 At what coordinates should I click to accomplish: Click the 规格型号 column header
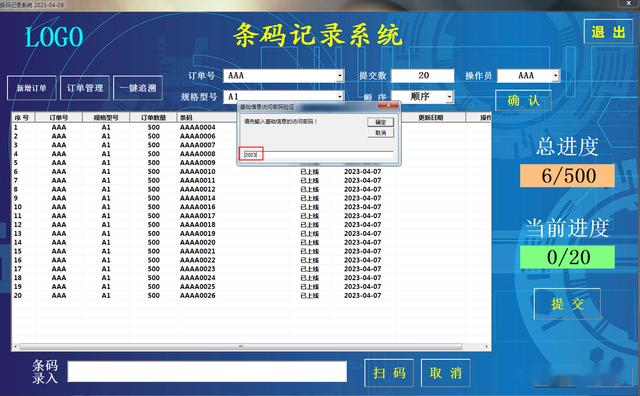point(106,118)
